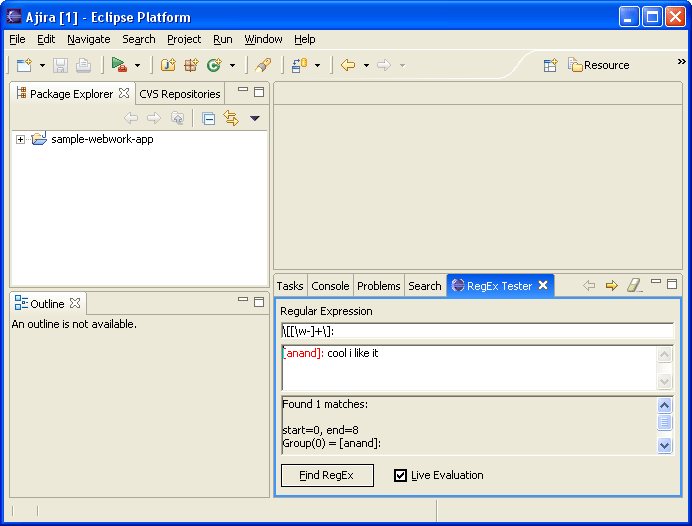Click the Print toolbar icon
The width and height of the screenshot is (692, 526).
pyautogui.click(x=83, y=65)
